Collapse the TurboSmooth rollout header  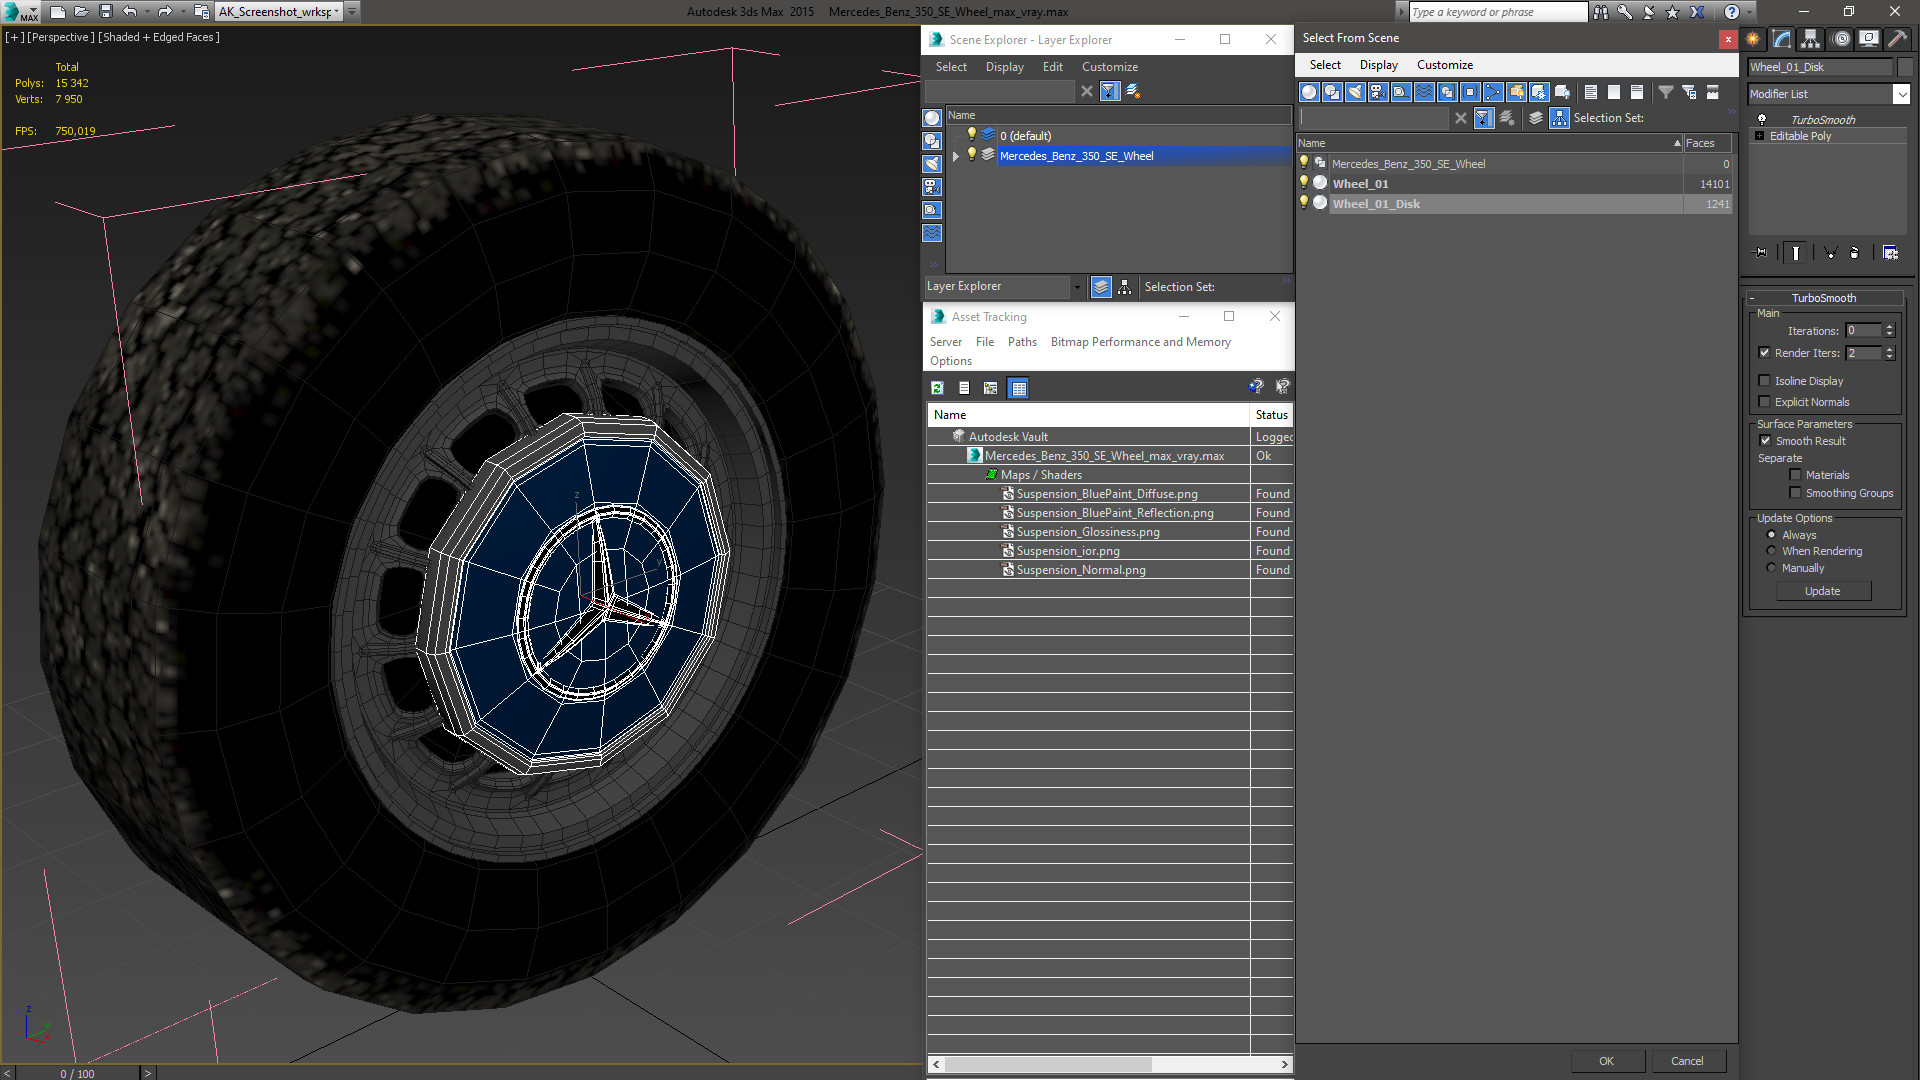1824,298
